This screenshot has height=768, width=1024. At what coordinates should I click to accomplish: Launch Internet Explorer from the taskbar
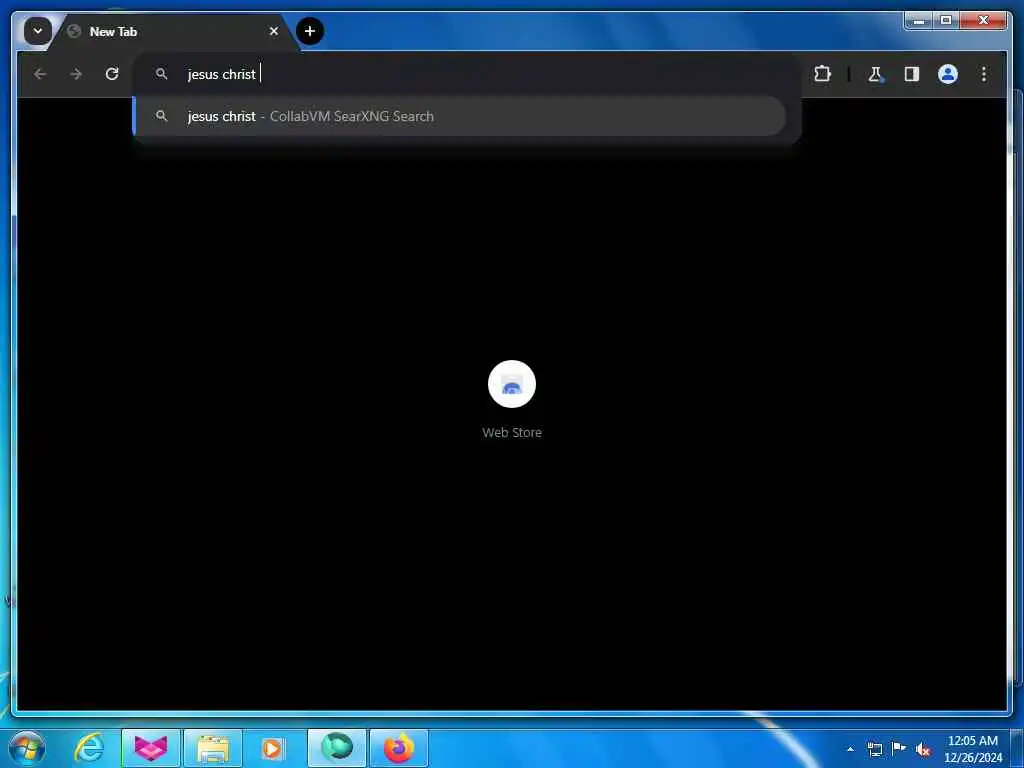click(x=89, y=748)
